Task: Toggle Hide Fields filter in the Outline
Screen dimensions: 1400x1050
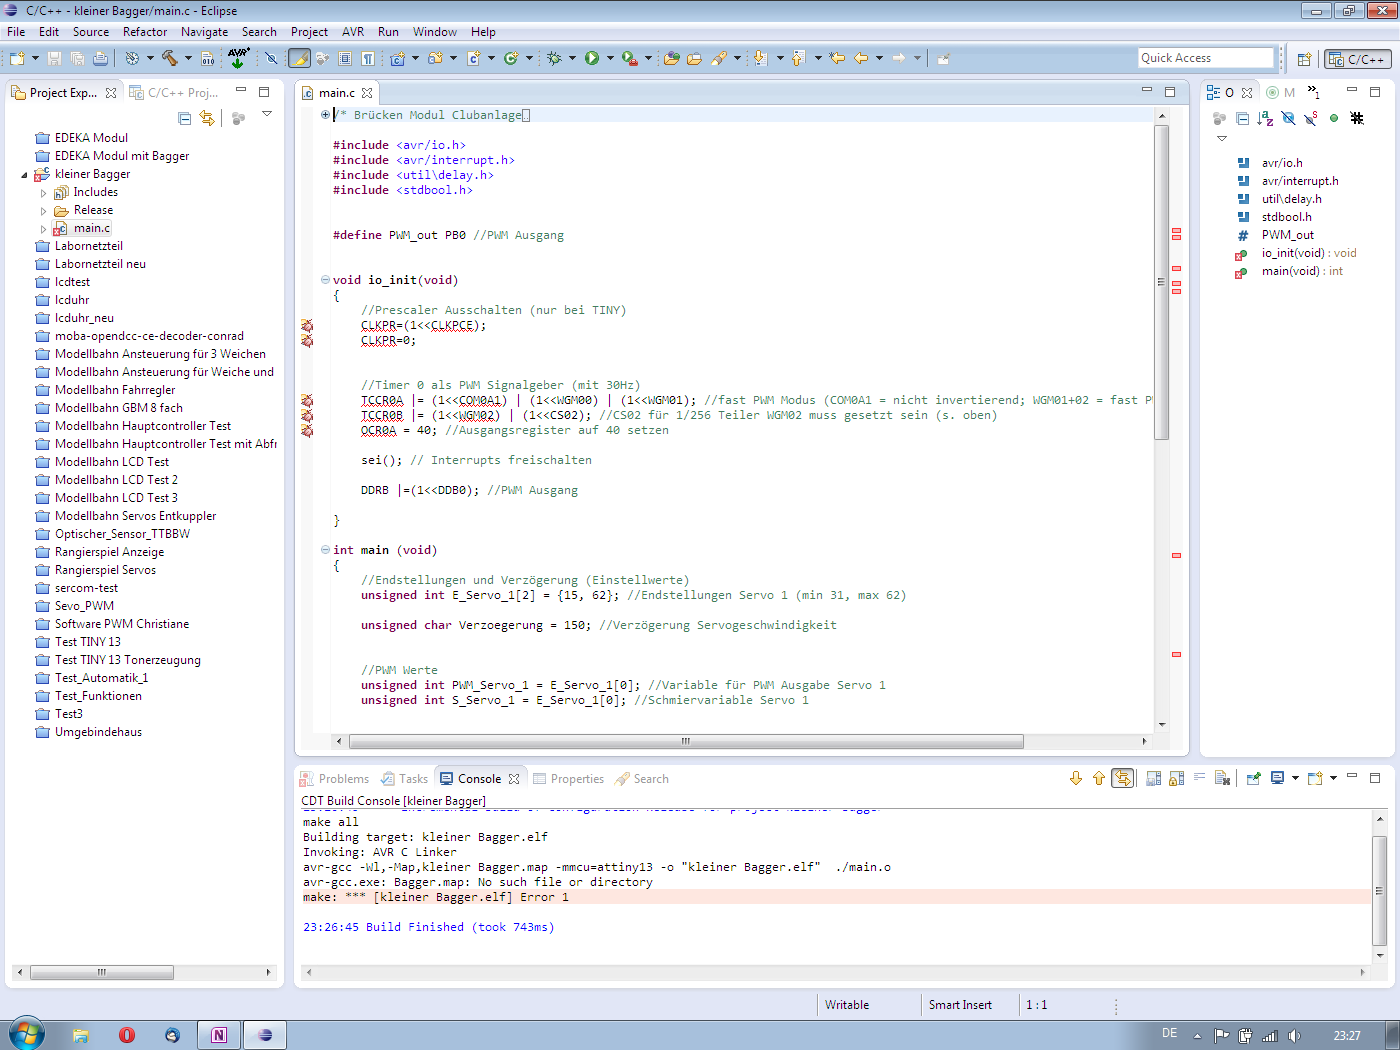Action: point(1288,118)
